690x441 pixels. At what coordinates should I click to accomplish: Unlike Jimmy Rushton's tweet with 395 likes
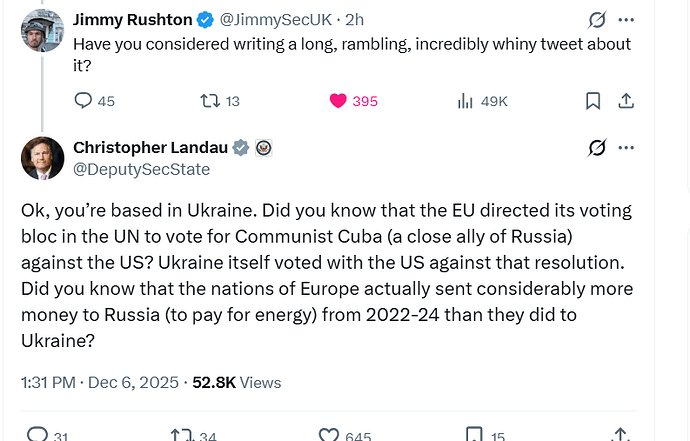pos(337,101)
